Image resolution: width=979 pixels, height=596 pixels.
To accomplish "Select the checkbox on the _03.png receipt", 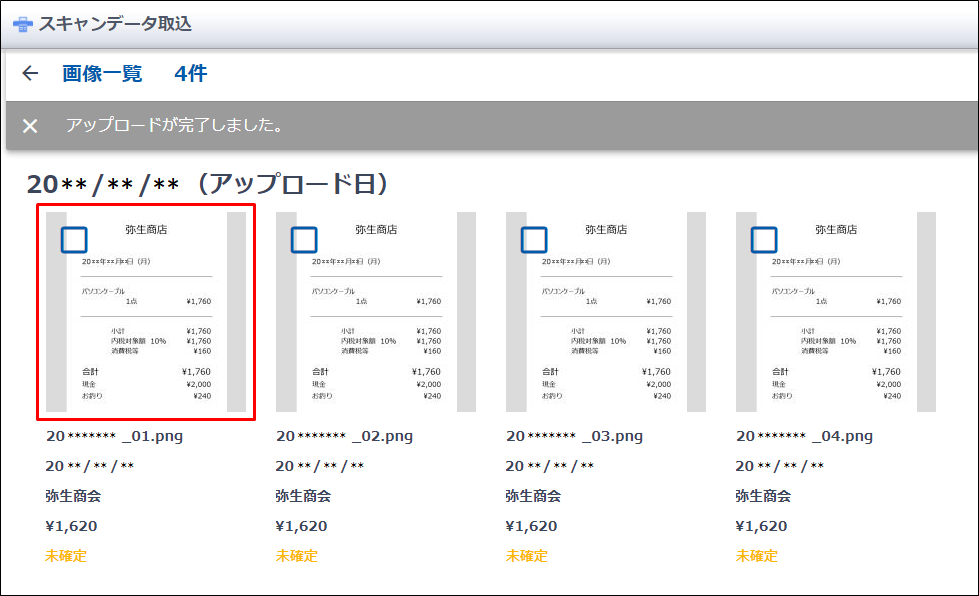I will click(x=534, y=240).
